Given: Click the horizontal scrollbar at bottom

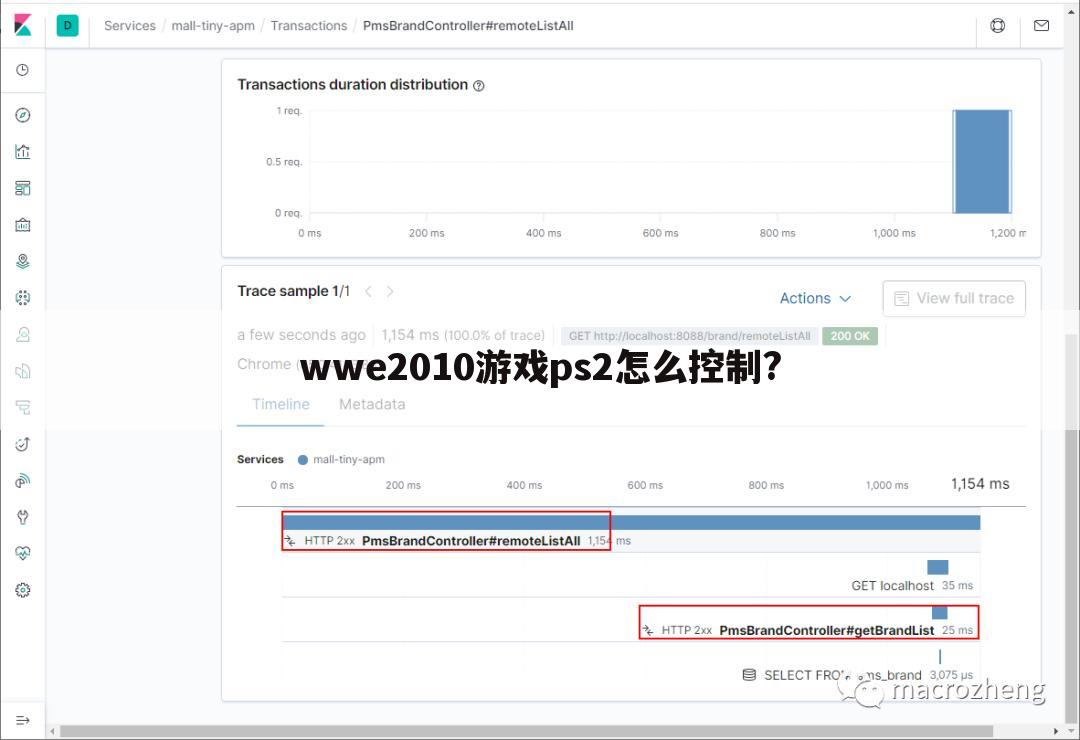Looking at the screenshot, I should click(526, 731).
